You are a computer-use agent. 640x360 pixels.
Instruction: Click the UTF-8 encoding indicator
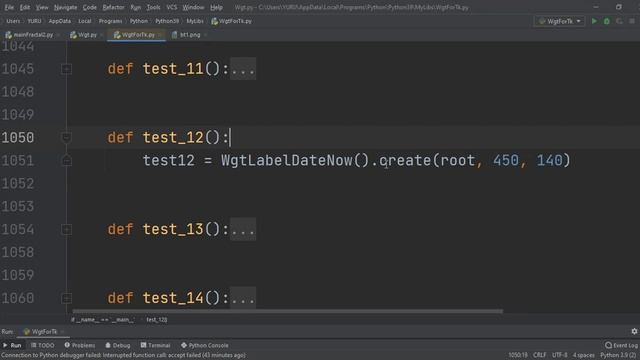(x=559, y=355)
